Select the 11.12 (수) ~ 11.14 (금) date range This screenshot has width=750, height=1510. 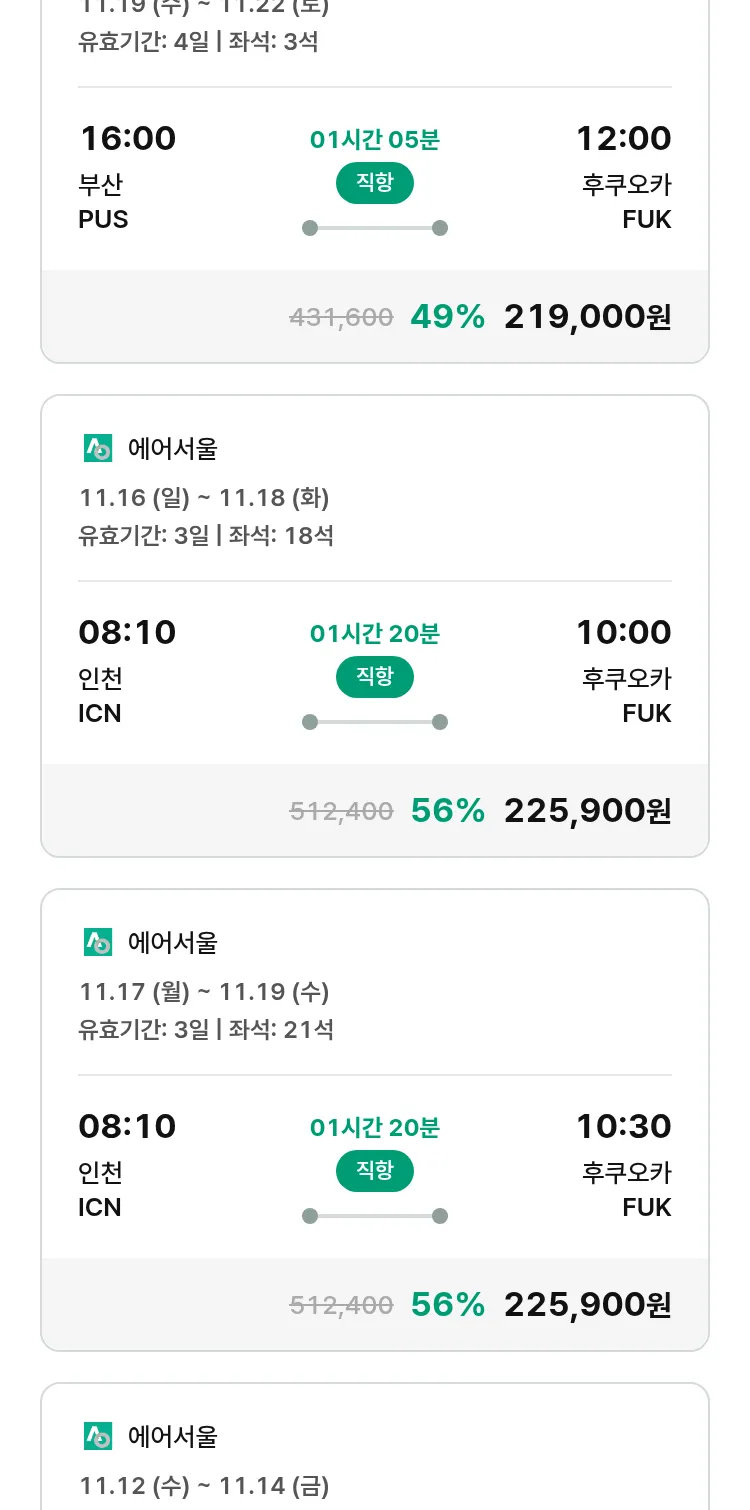[204, 1485]
